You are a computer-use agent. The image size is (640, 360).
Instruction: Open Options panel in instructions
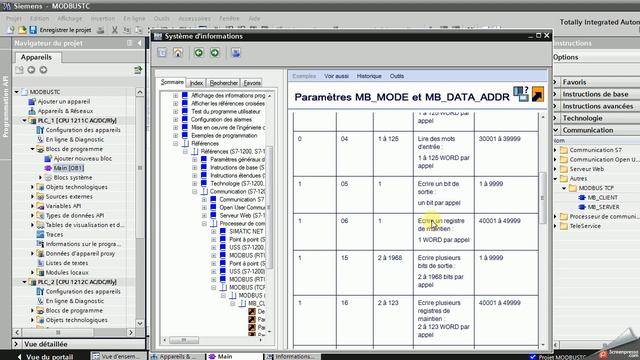point(565,57)
